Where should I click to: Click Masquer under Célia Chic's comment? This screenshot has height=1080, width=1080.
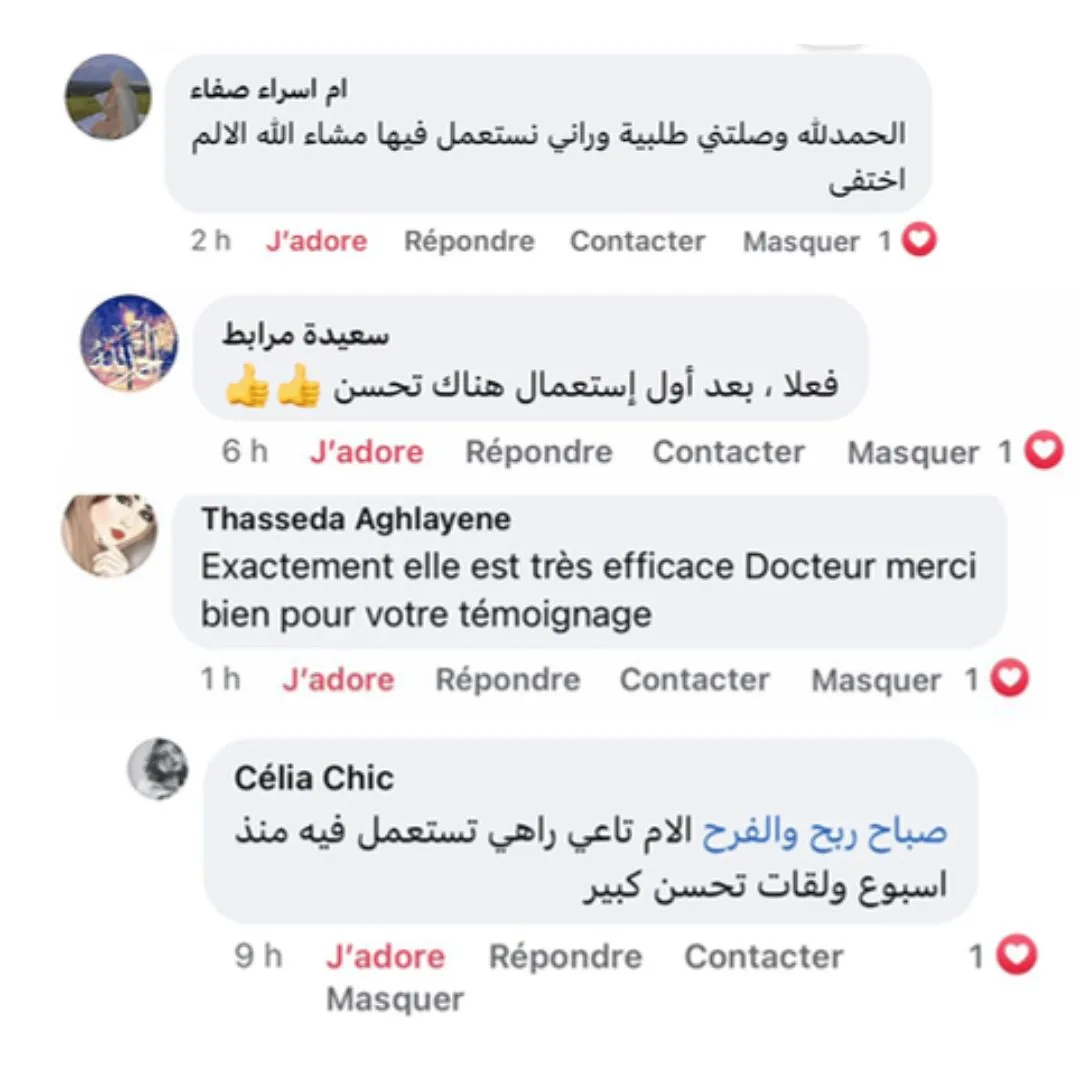(x=395, y=999)
